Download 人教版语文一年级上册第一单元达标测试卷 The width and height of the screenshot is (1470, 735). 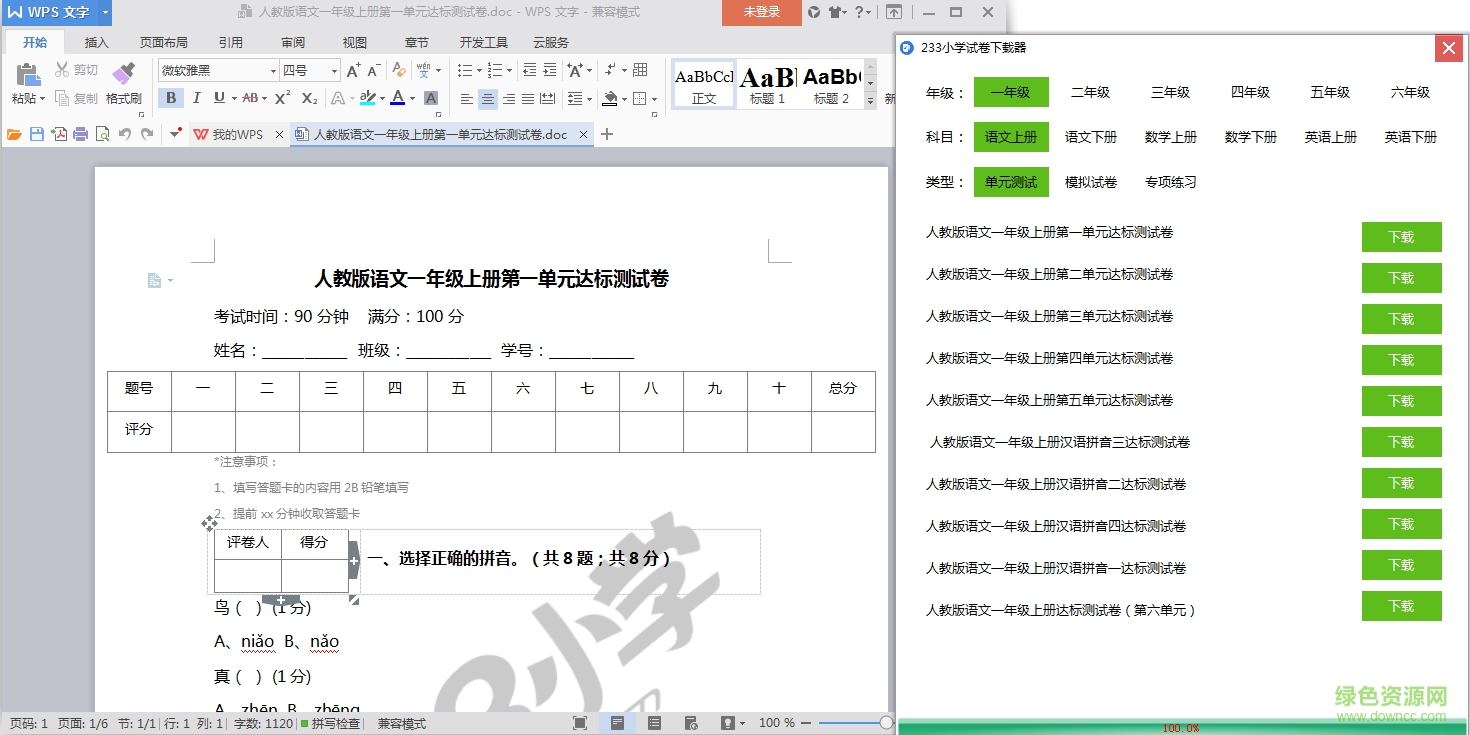1401,237
